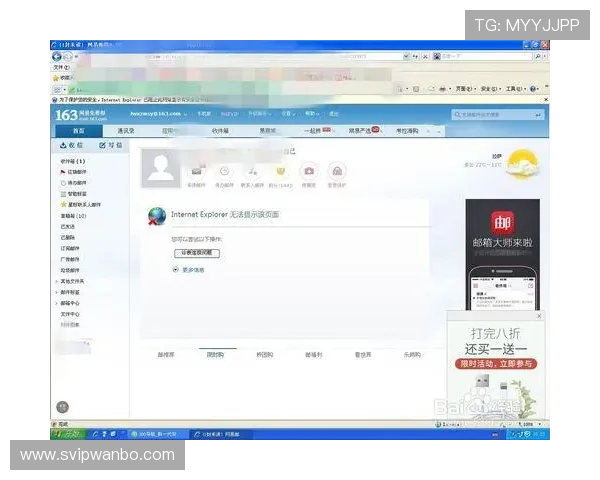The image size is (600, 480).
Task: Open the 安全(S) safety menu dropdown
Action: click(x=491, y=89)
